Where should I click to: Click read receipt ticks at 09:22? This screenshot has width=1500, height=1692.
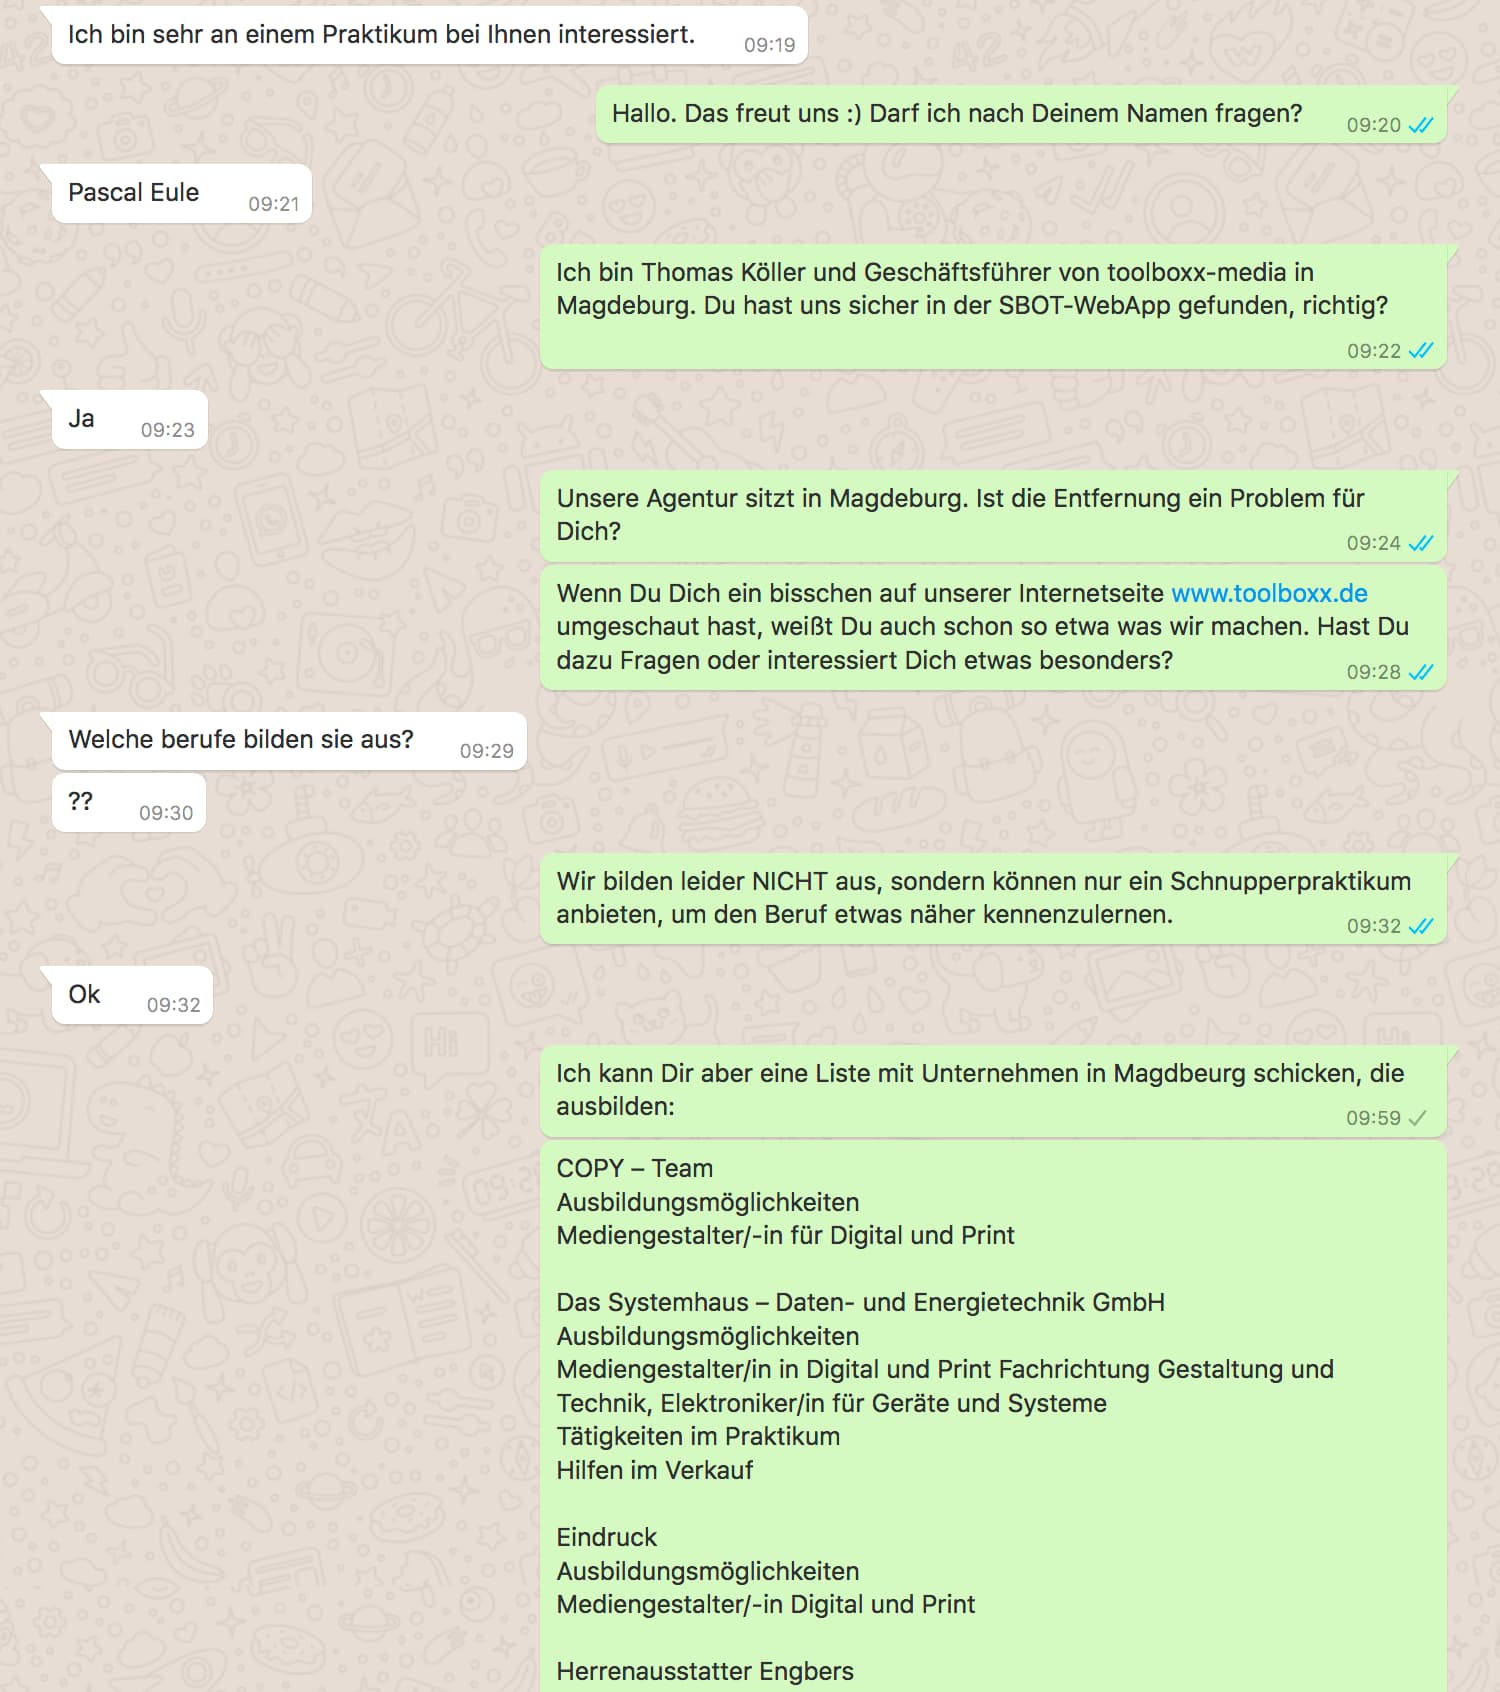[1420, 350]
